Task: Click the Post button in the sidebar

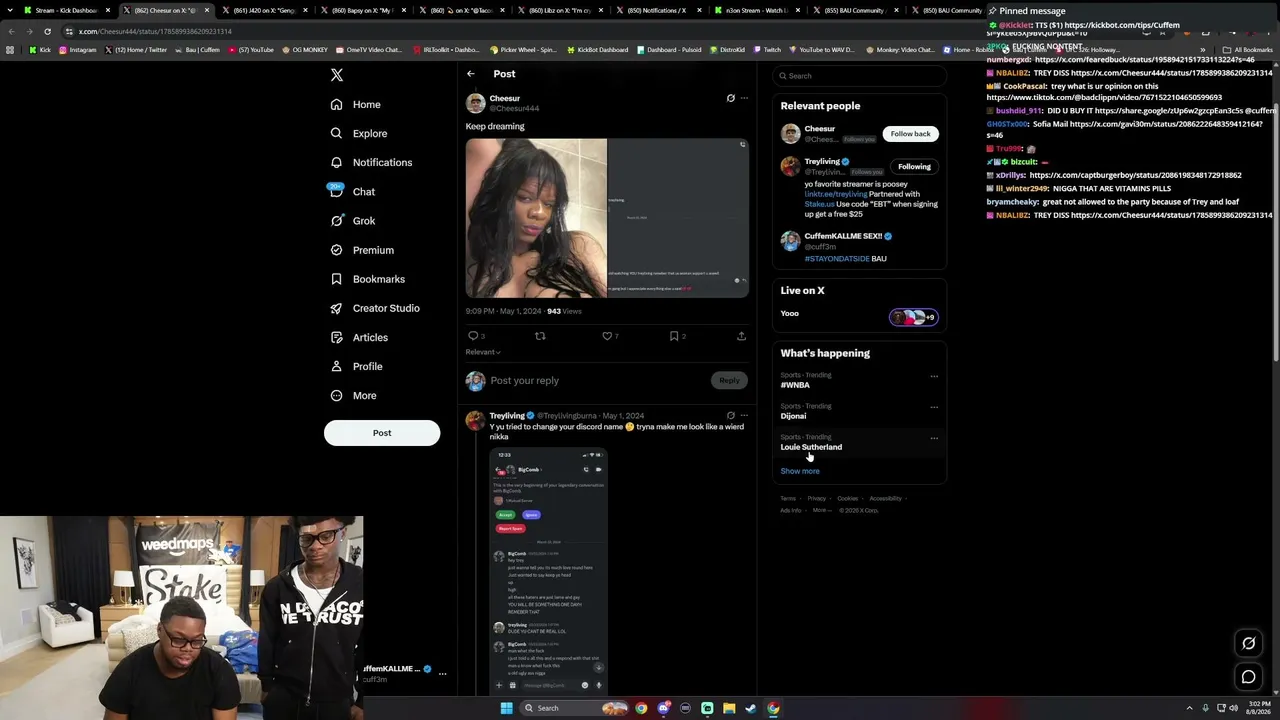Action: pyautogui.click(x=382, y=433)
